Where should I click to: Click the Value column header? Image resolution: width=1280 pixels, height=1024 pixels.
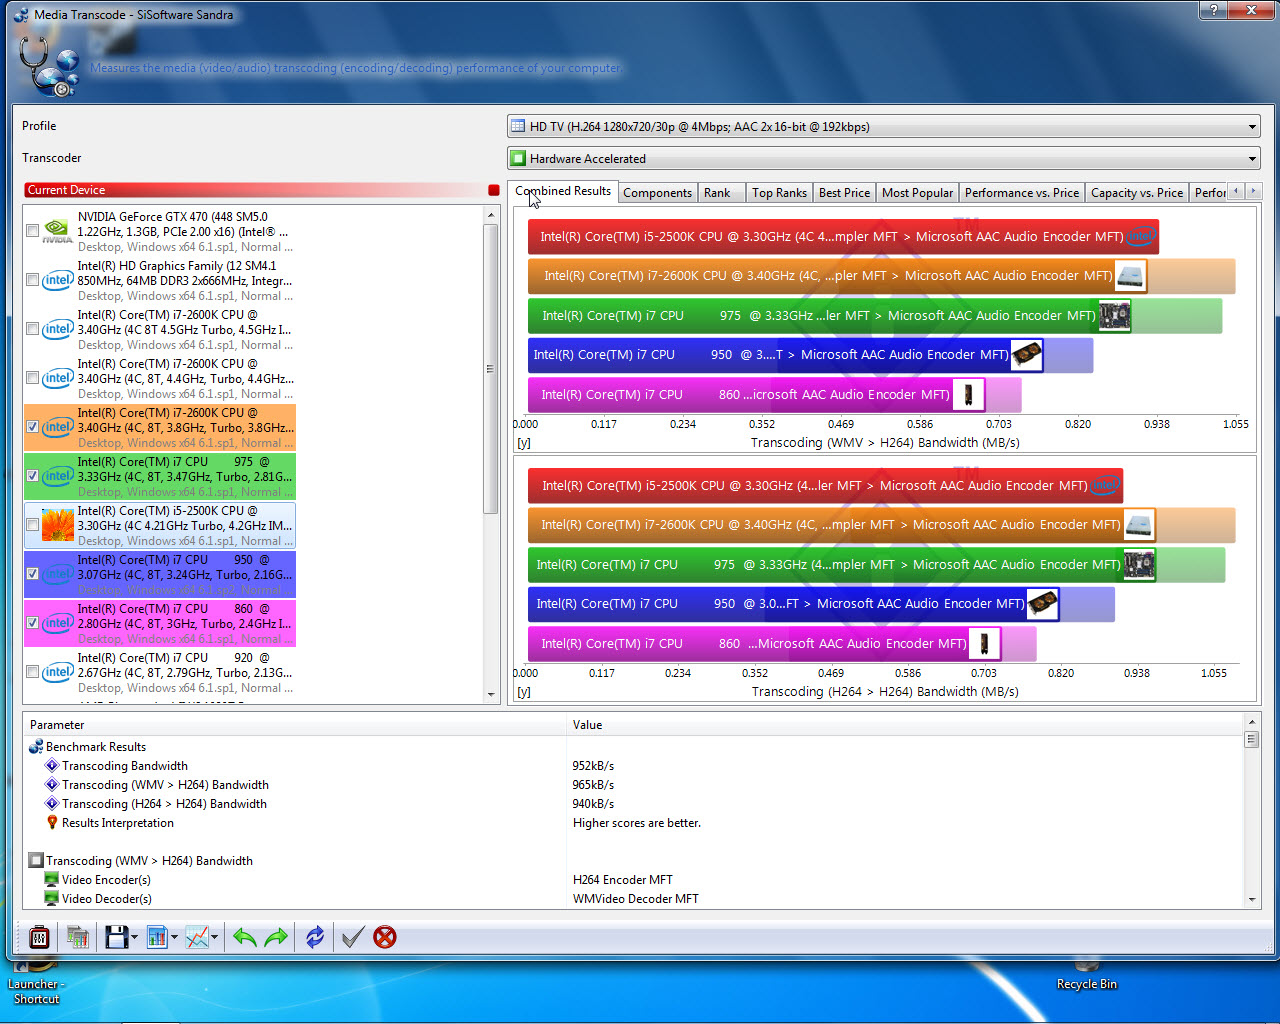[x=905, y=725]
